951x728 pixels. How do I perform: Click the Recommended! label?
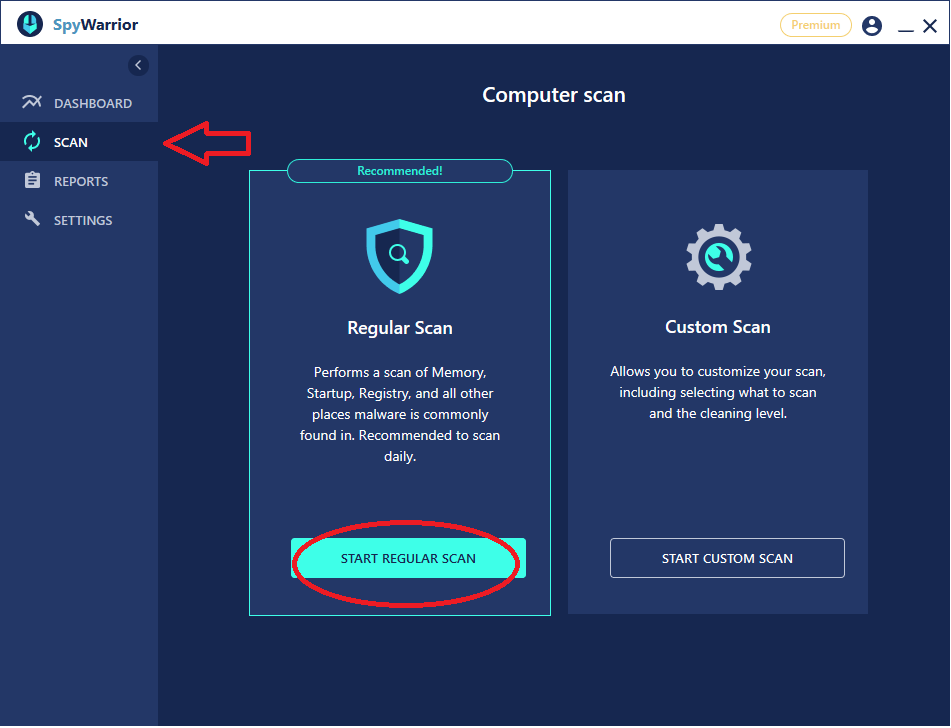400,171
